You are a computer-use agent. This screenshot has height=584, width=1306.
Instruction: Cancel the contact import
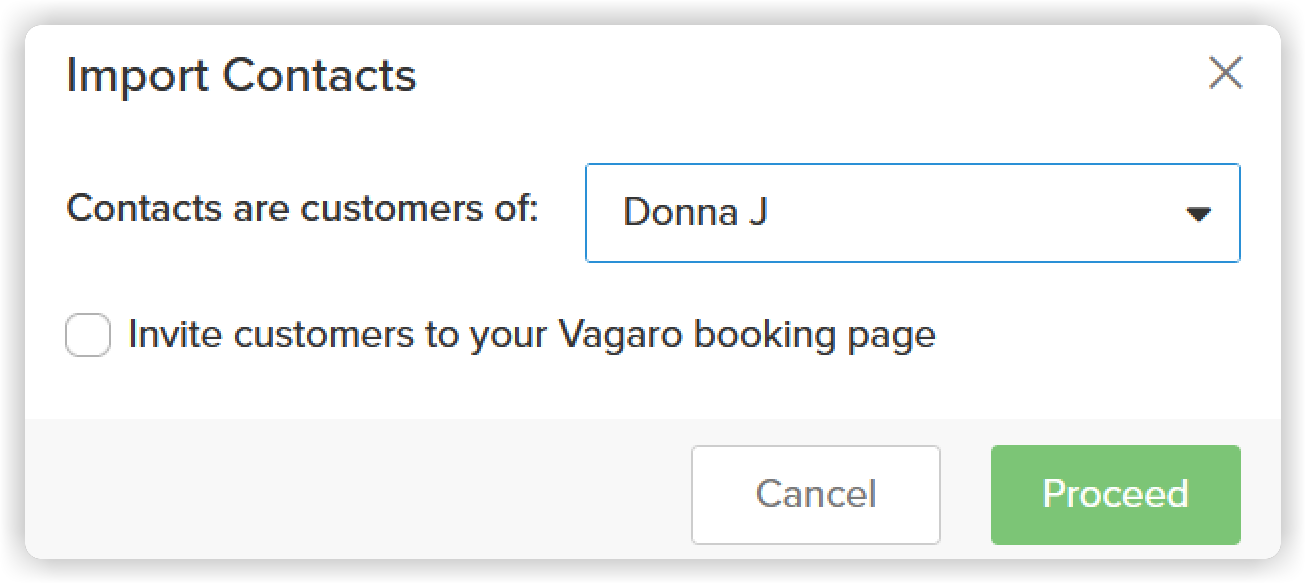pos(815,494)
